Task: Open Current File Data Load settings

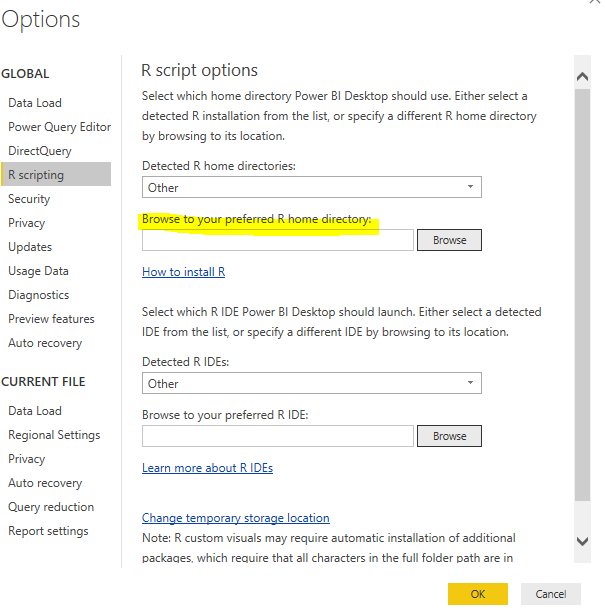Action: [35, 411]
